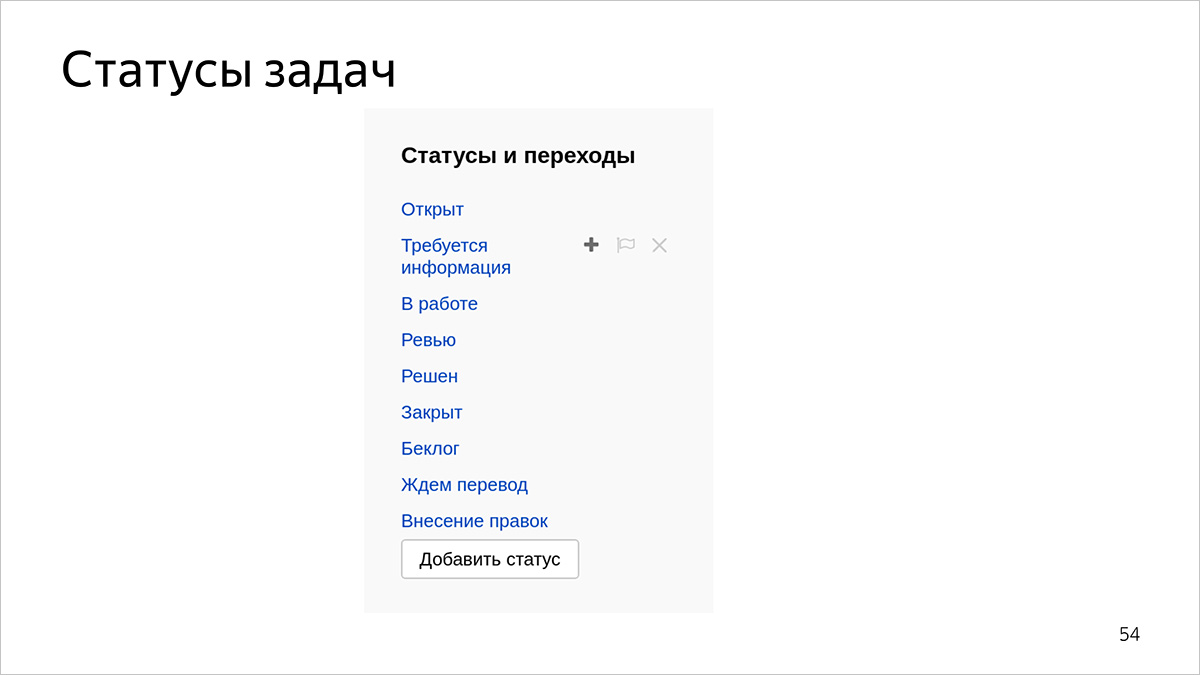Open the Внесение правок status
The width and height of the screenshot is (1200, 675).
(x=474, y=520)
